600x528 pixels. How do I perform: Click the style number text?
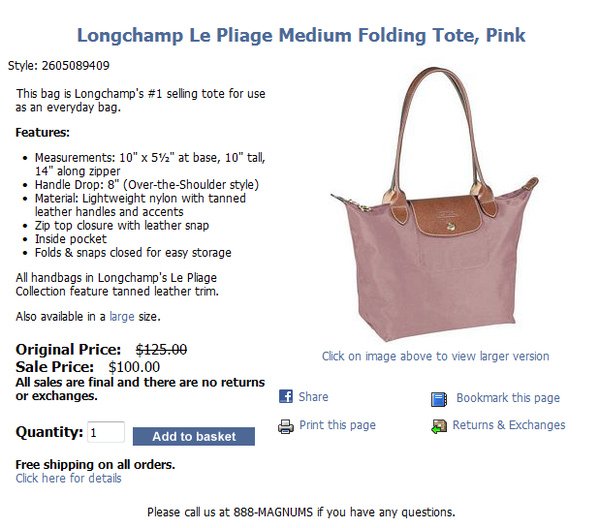tap(59, 65)
